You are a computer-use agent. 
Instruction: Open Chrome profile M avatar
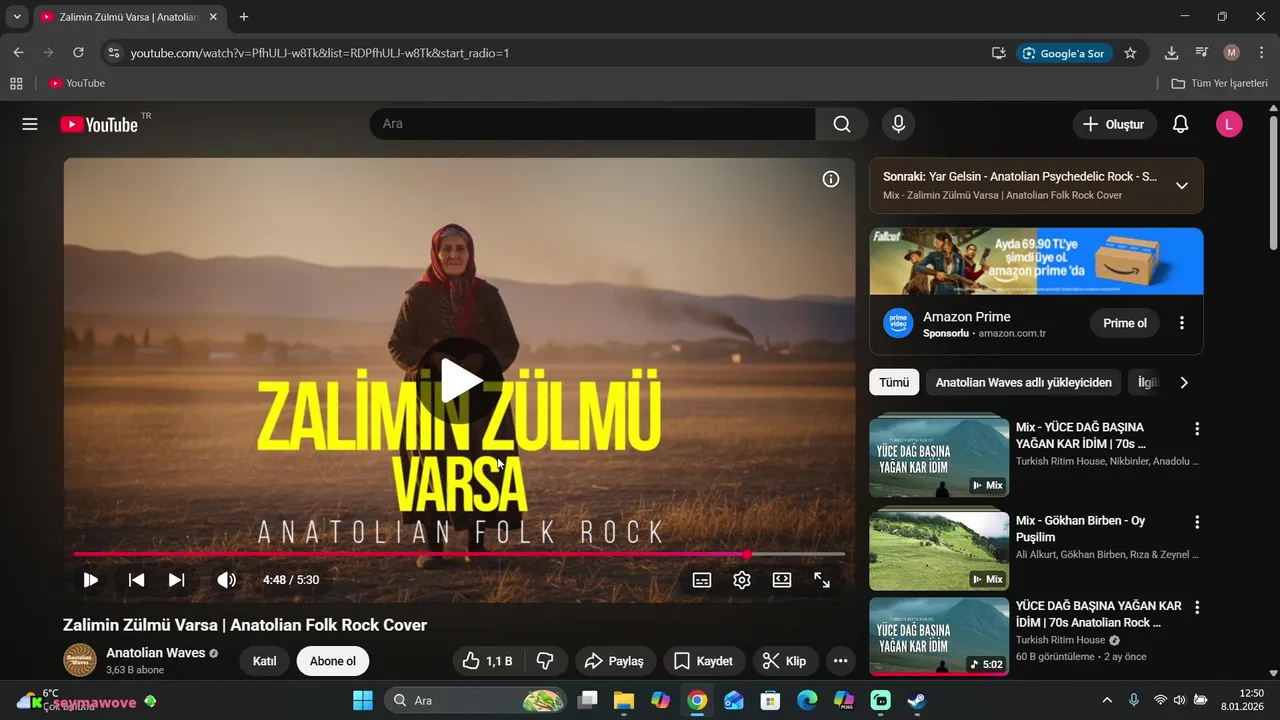click(1231, 53)
